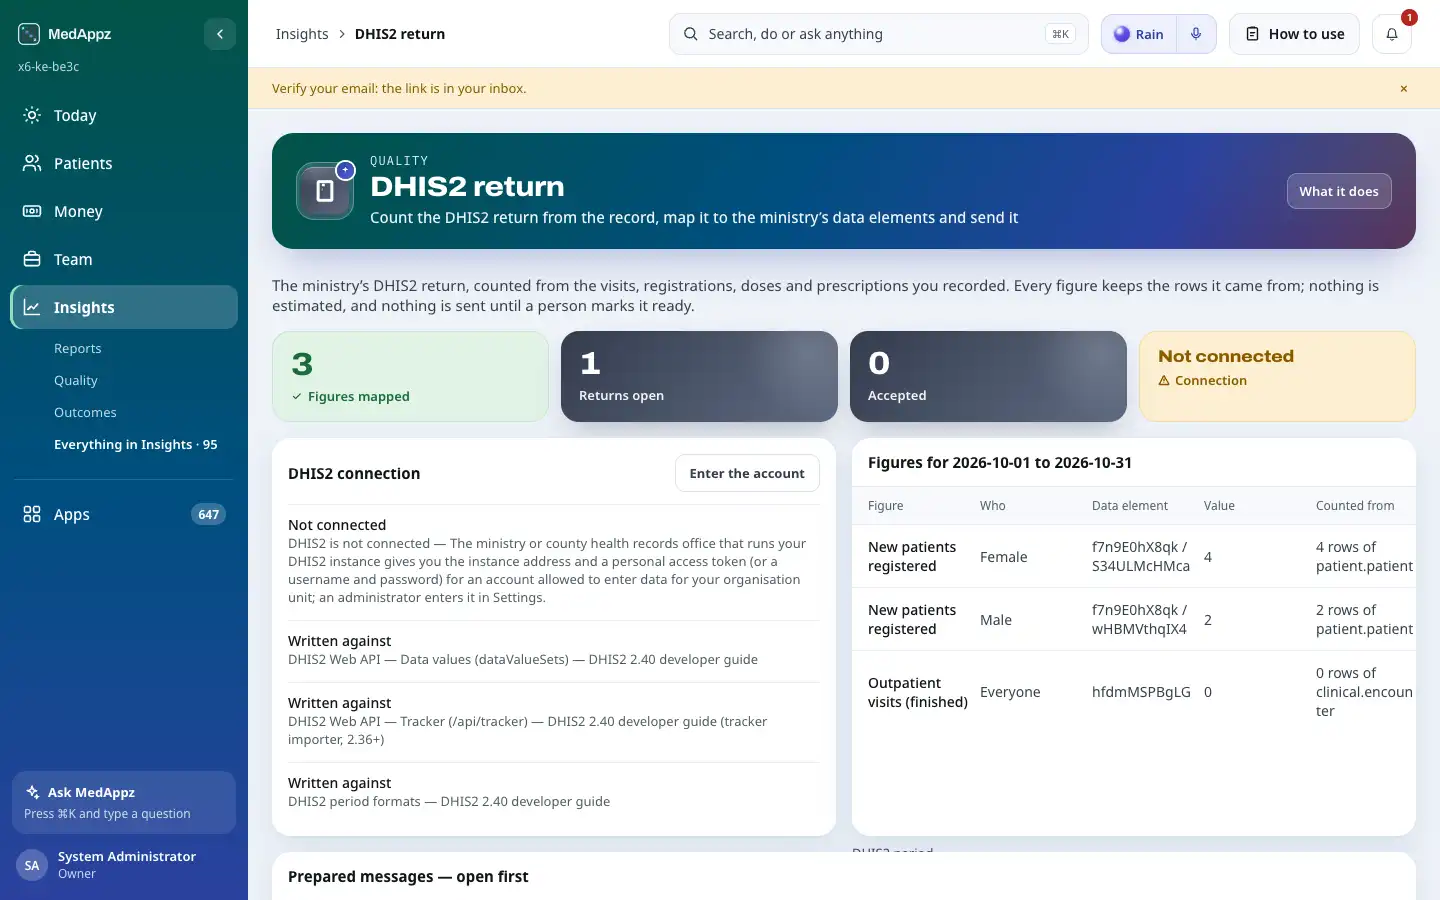
Task: Click the MedAppz logo icon
Action: point(29,34)
